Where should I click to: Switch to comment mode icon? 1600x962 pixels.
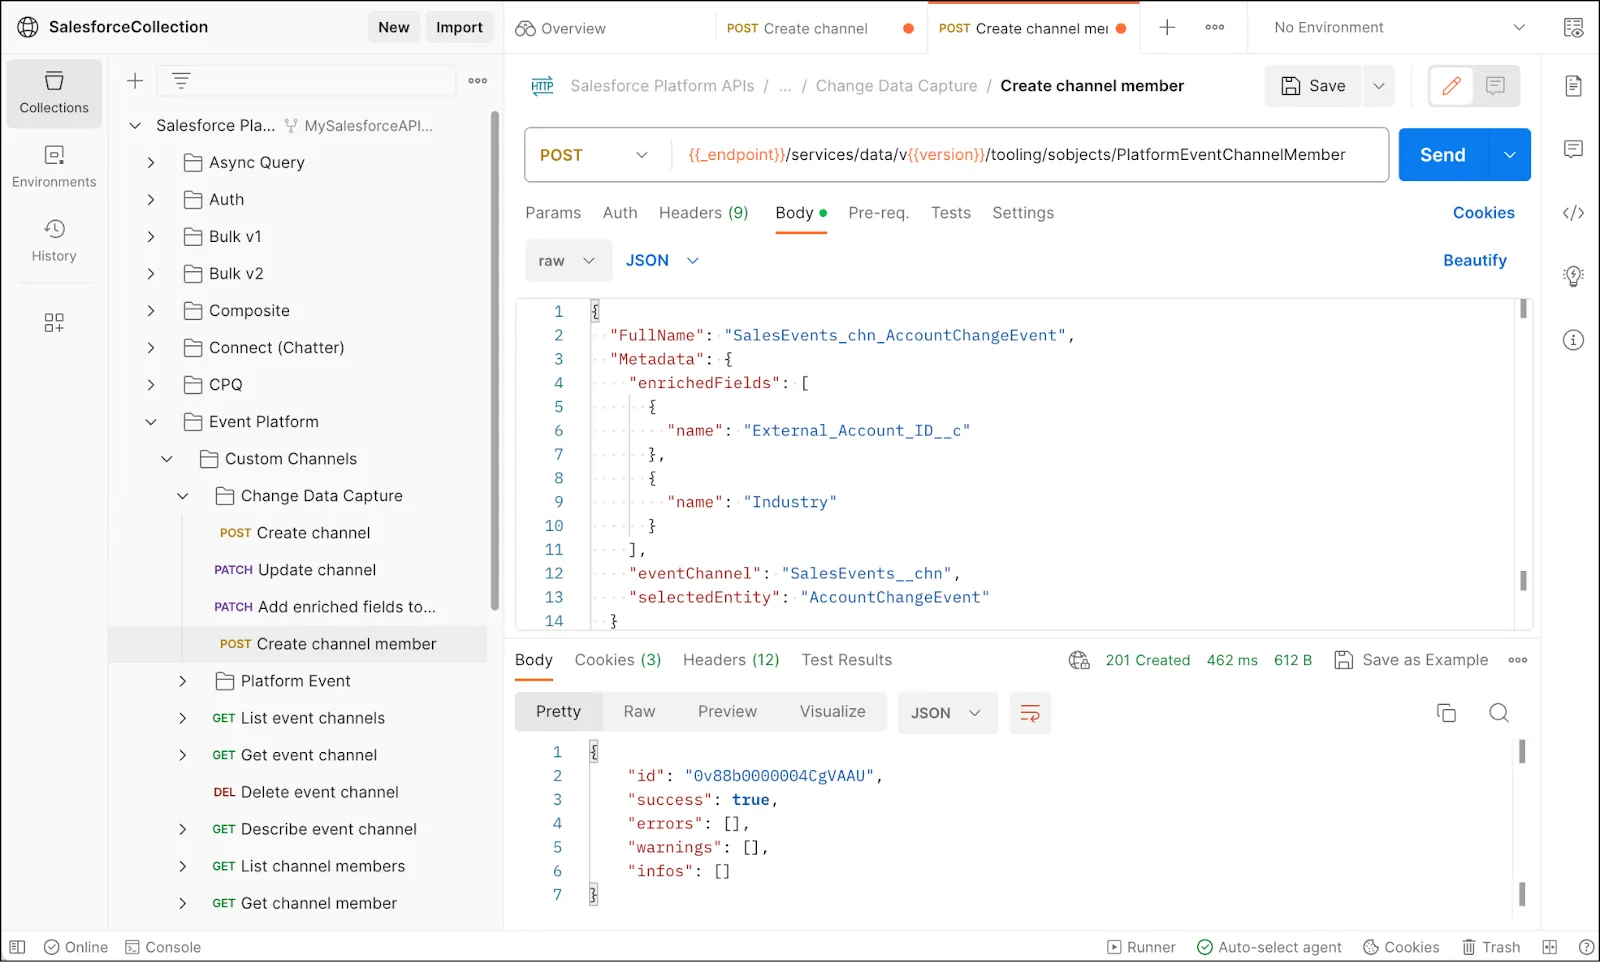pyautogui.click(x=1496, y=86)
